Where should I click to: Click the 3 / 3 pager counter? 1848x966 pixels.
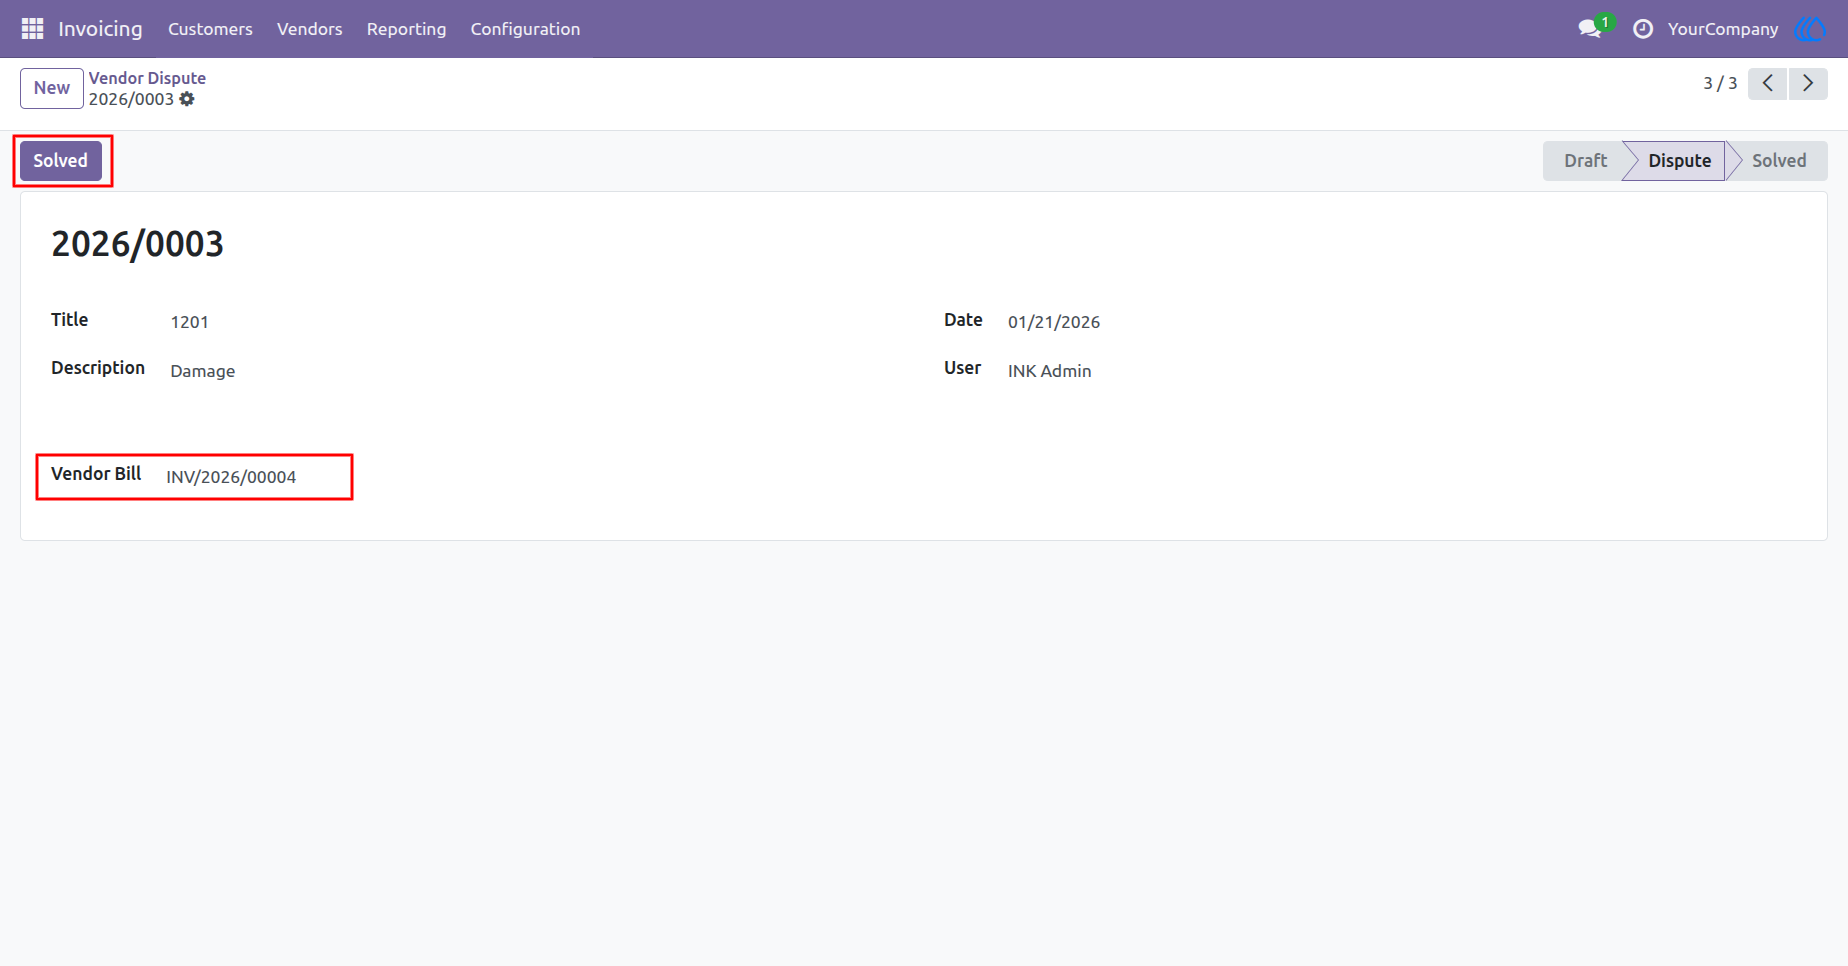point(1720,84)
